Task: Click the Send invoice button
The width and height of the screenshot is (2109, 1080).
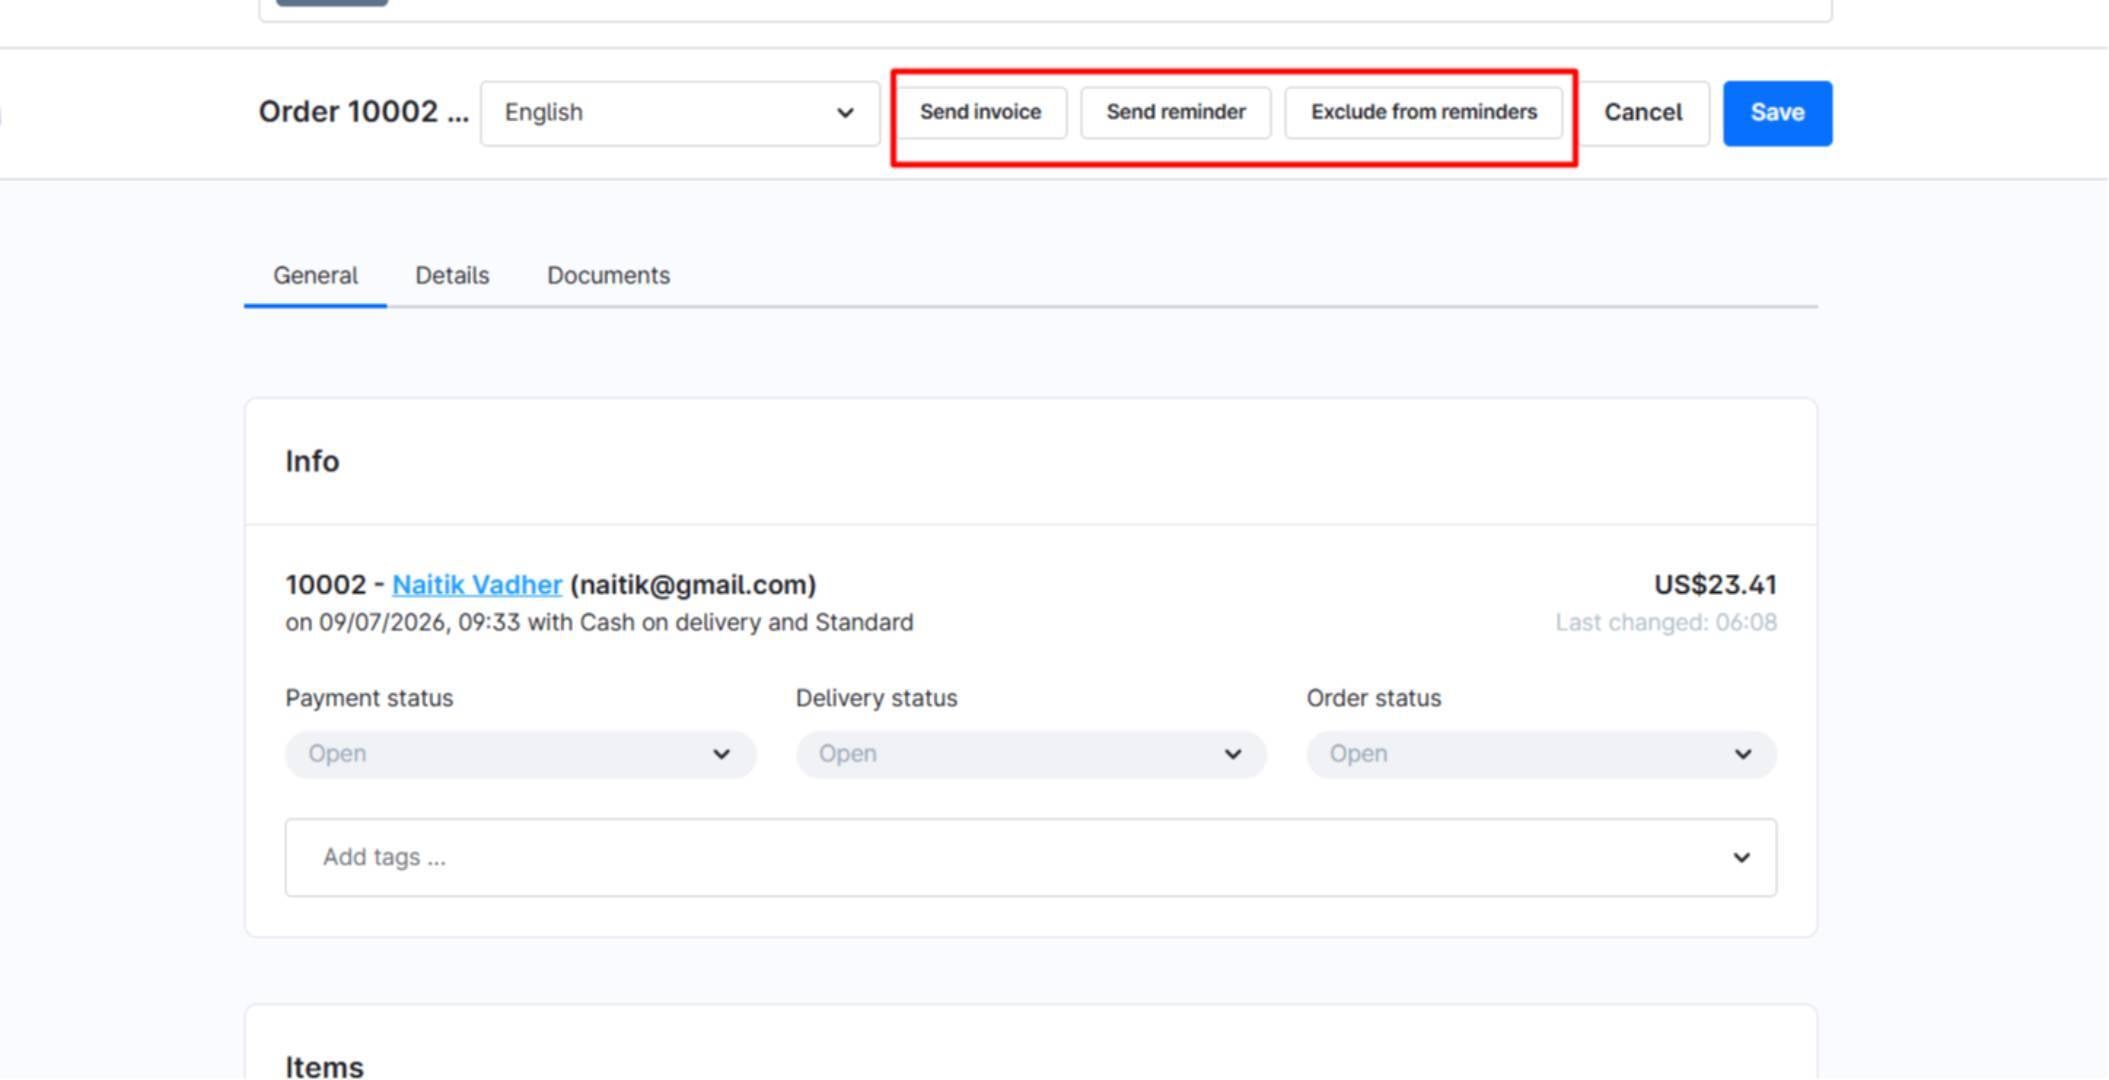Action: (980, 112)
